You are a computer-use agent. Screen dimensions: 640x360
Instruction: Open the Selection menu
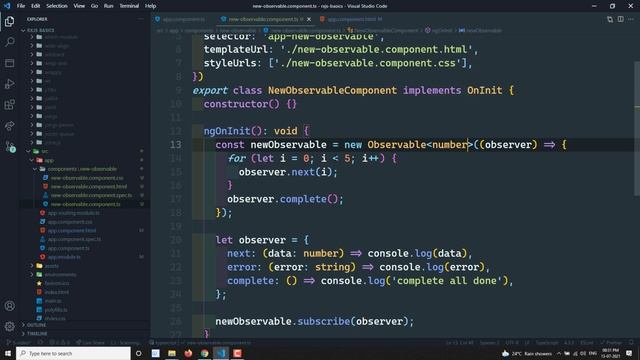[x=57, y=6]
